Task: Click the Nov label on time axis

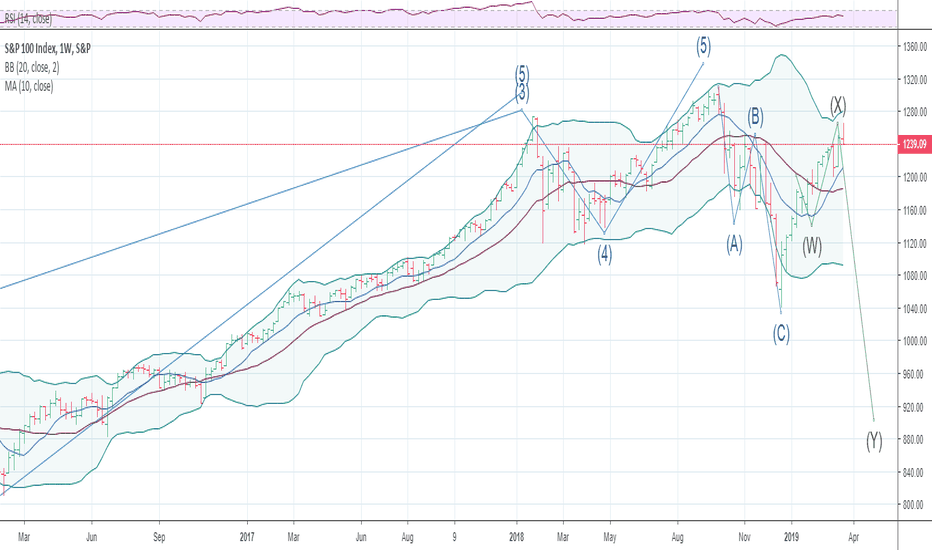Action: click(x=744, y=537)
